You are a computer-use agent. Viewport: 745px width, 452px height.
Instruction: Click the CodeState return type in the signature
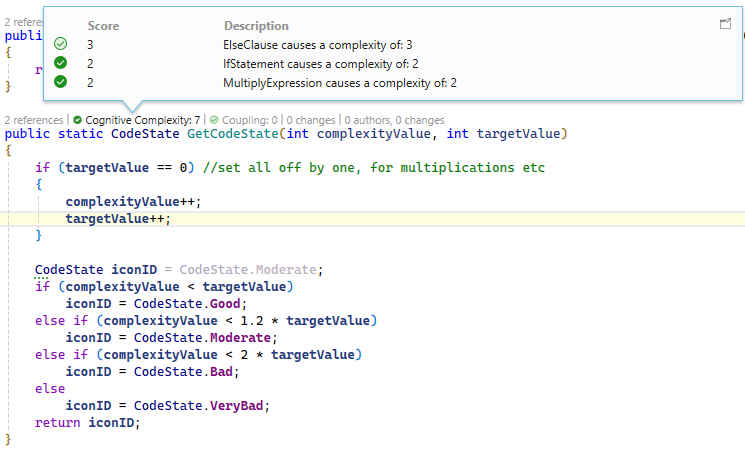145,134
